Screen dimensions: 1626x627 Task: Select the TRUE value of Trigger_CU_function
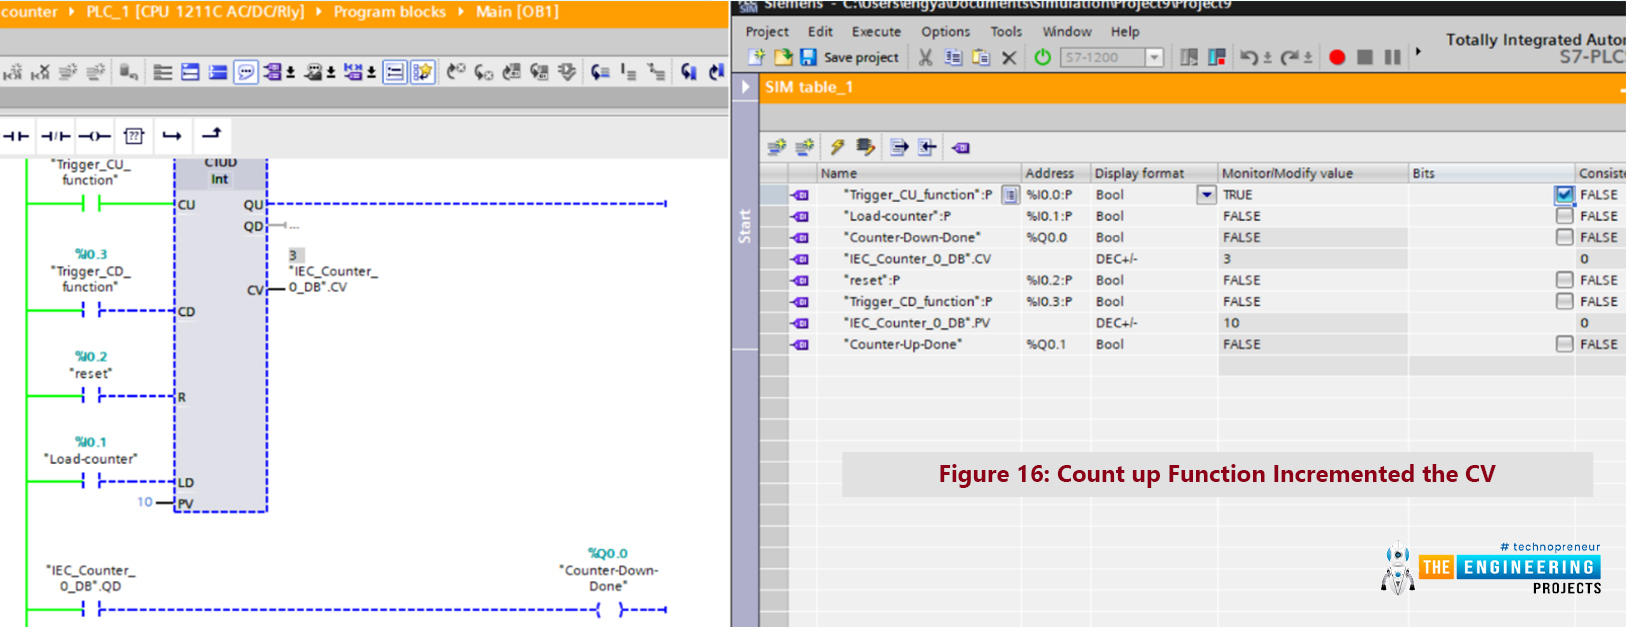coord(1313,195)
